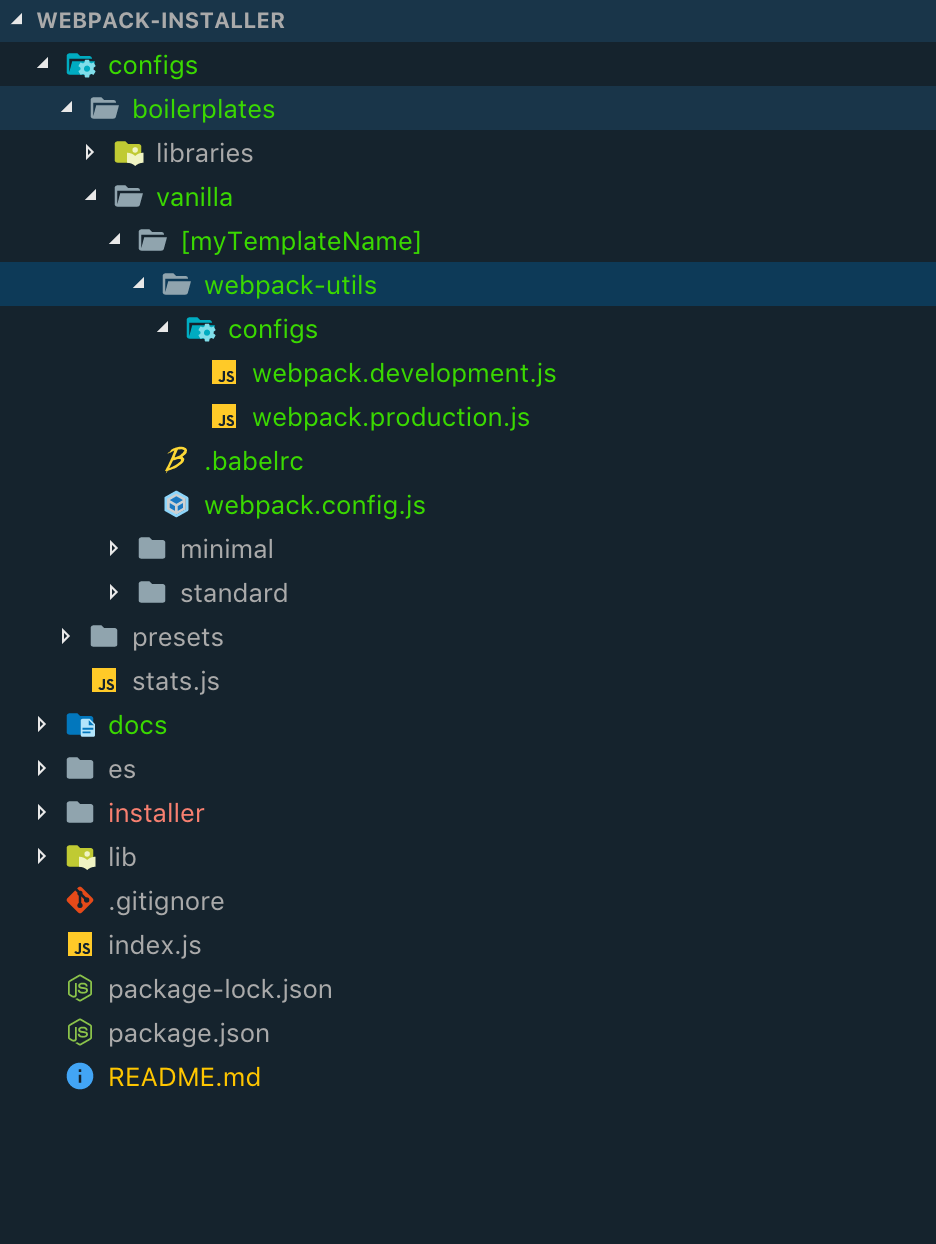This screenshot has width=936, height=1244.
Task: Select the standard folder label
Action: tap(234, 593)
